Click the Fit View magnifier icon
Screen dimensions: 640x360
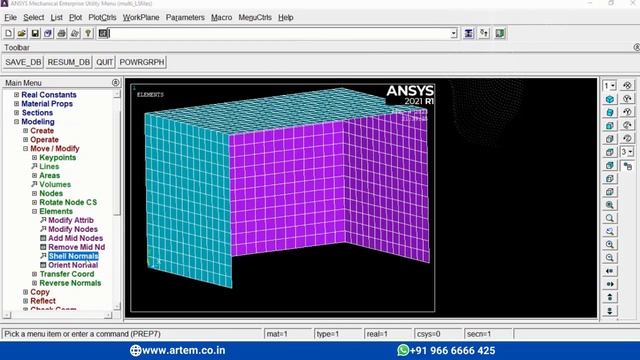pos(610,205)
